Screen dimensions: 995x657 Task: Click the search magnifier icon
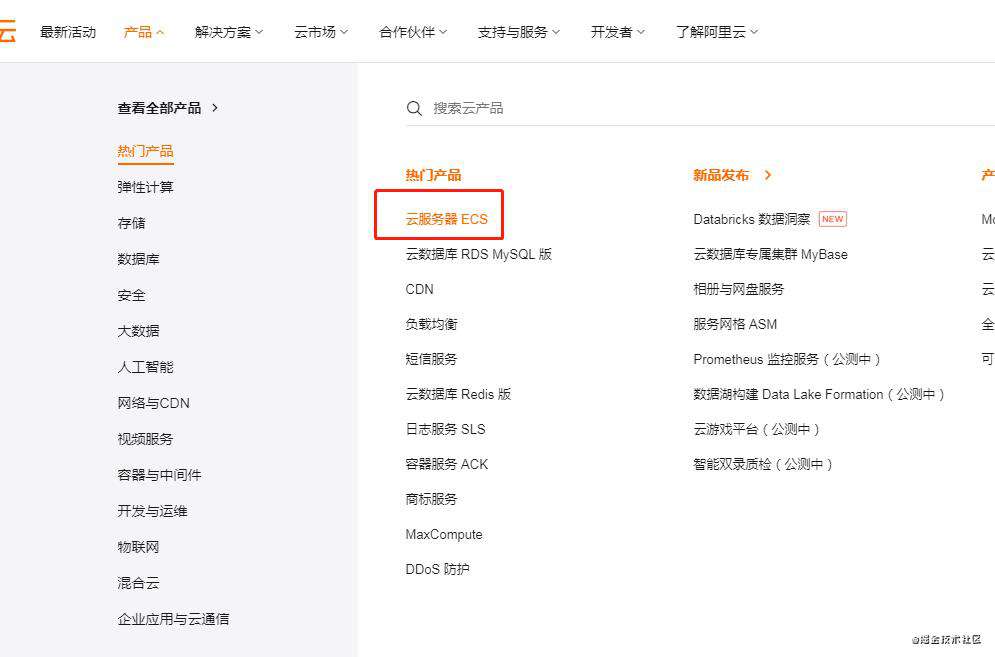click(414, 109)
